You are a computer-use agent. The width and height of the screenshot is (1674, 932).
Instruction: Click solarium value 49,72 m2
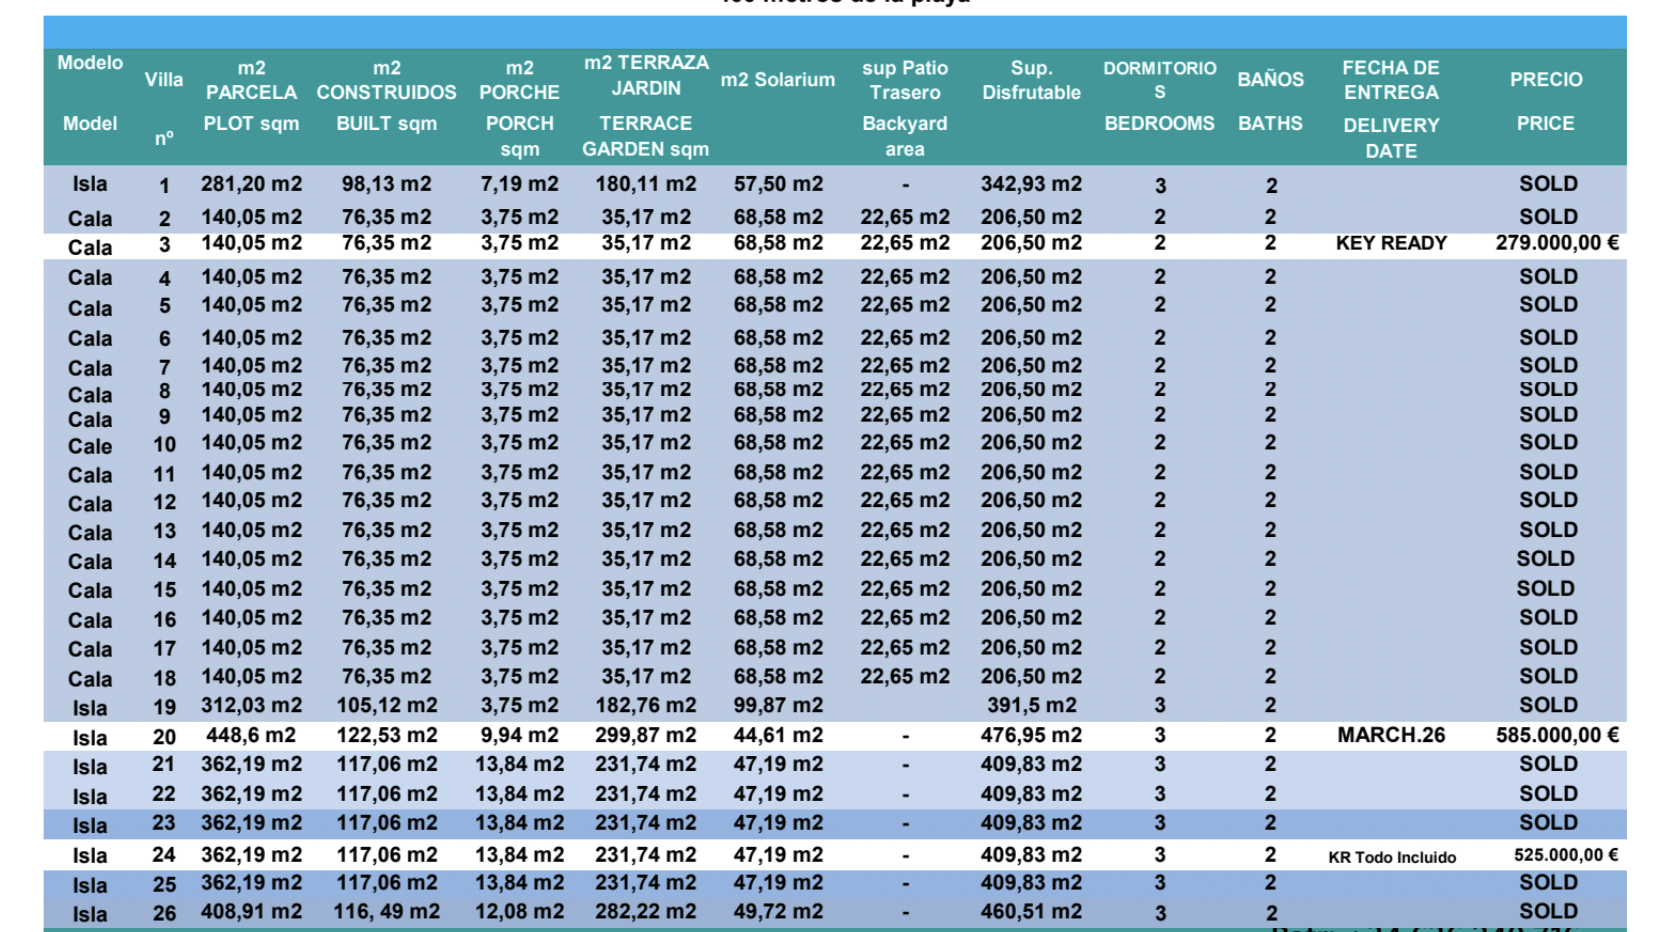[778, 912]
